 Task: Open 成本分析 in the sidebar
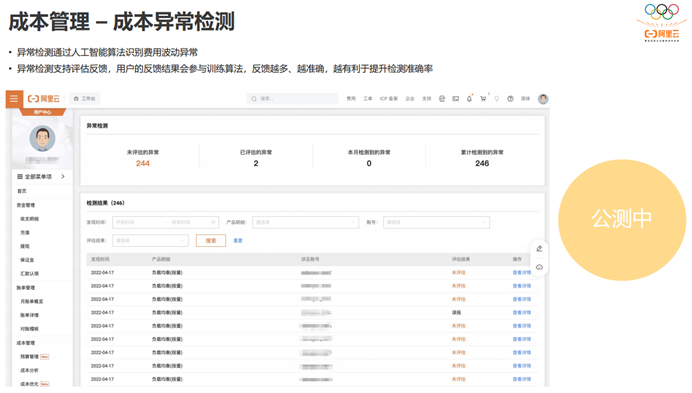point(30,370)
